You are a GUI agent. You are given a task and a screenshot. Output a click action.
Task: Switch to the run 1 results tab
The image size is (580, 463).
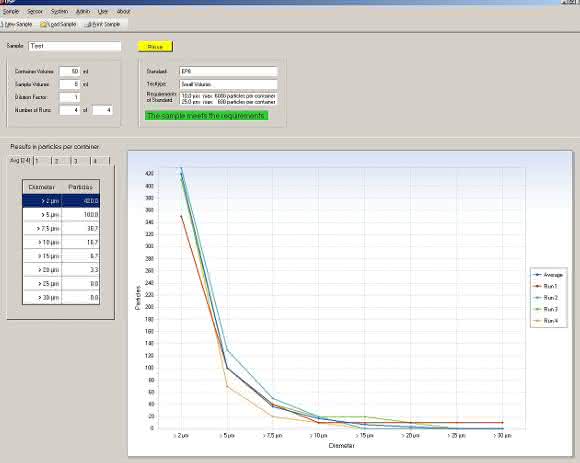coord(43,161)
